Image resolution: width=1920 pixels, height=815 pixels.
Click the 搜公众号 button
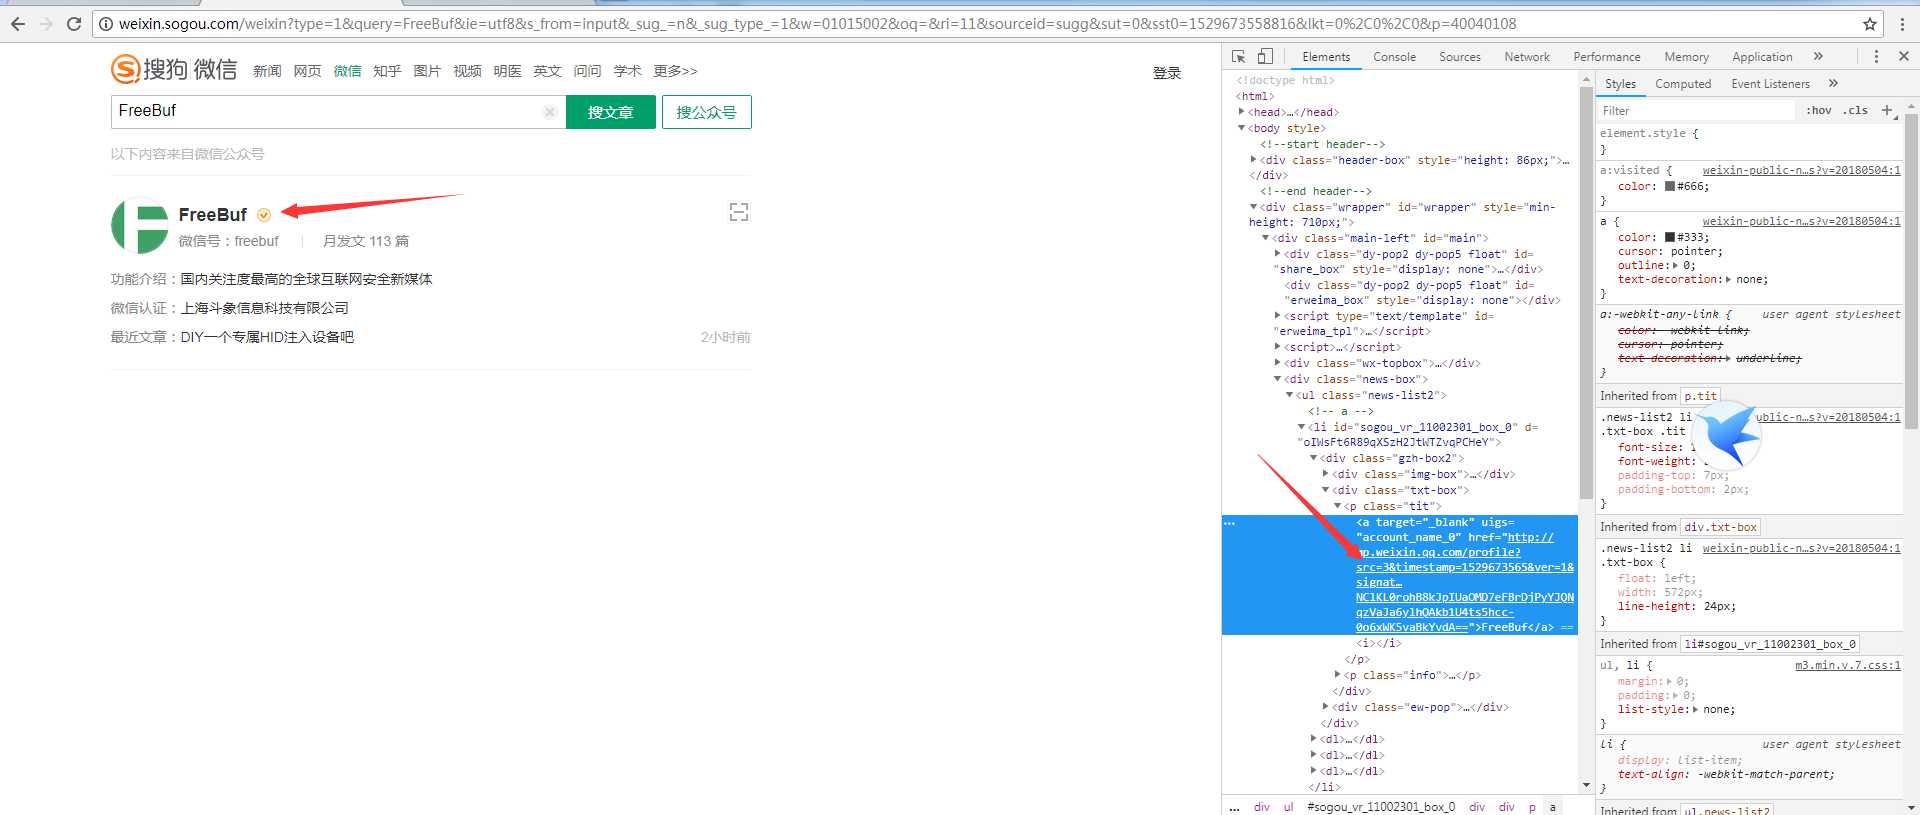pyautogui.click(x=706, y=112)
